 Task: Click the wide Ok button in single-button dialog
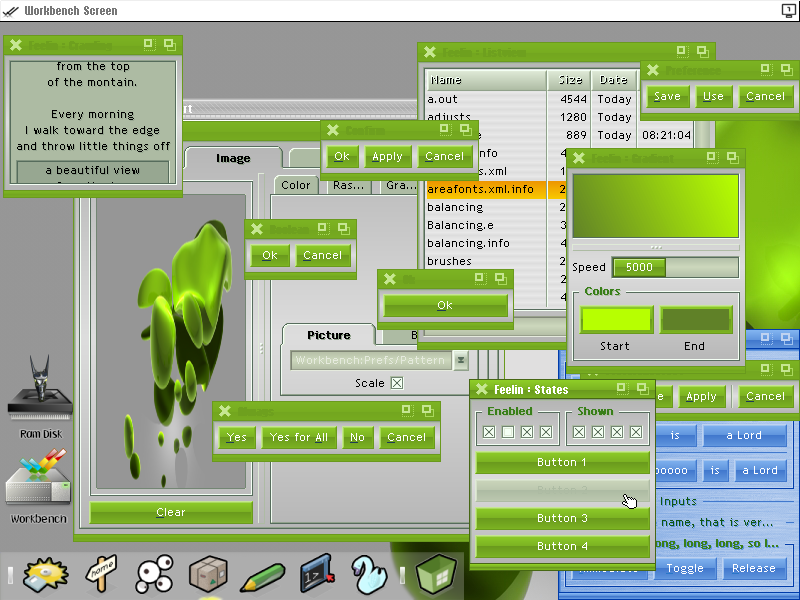[x=445, y=305]
